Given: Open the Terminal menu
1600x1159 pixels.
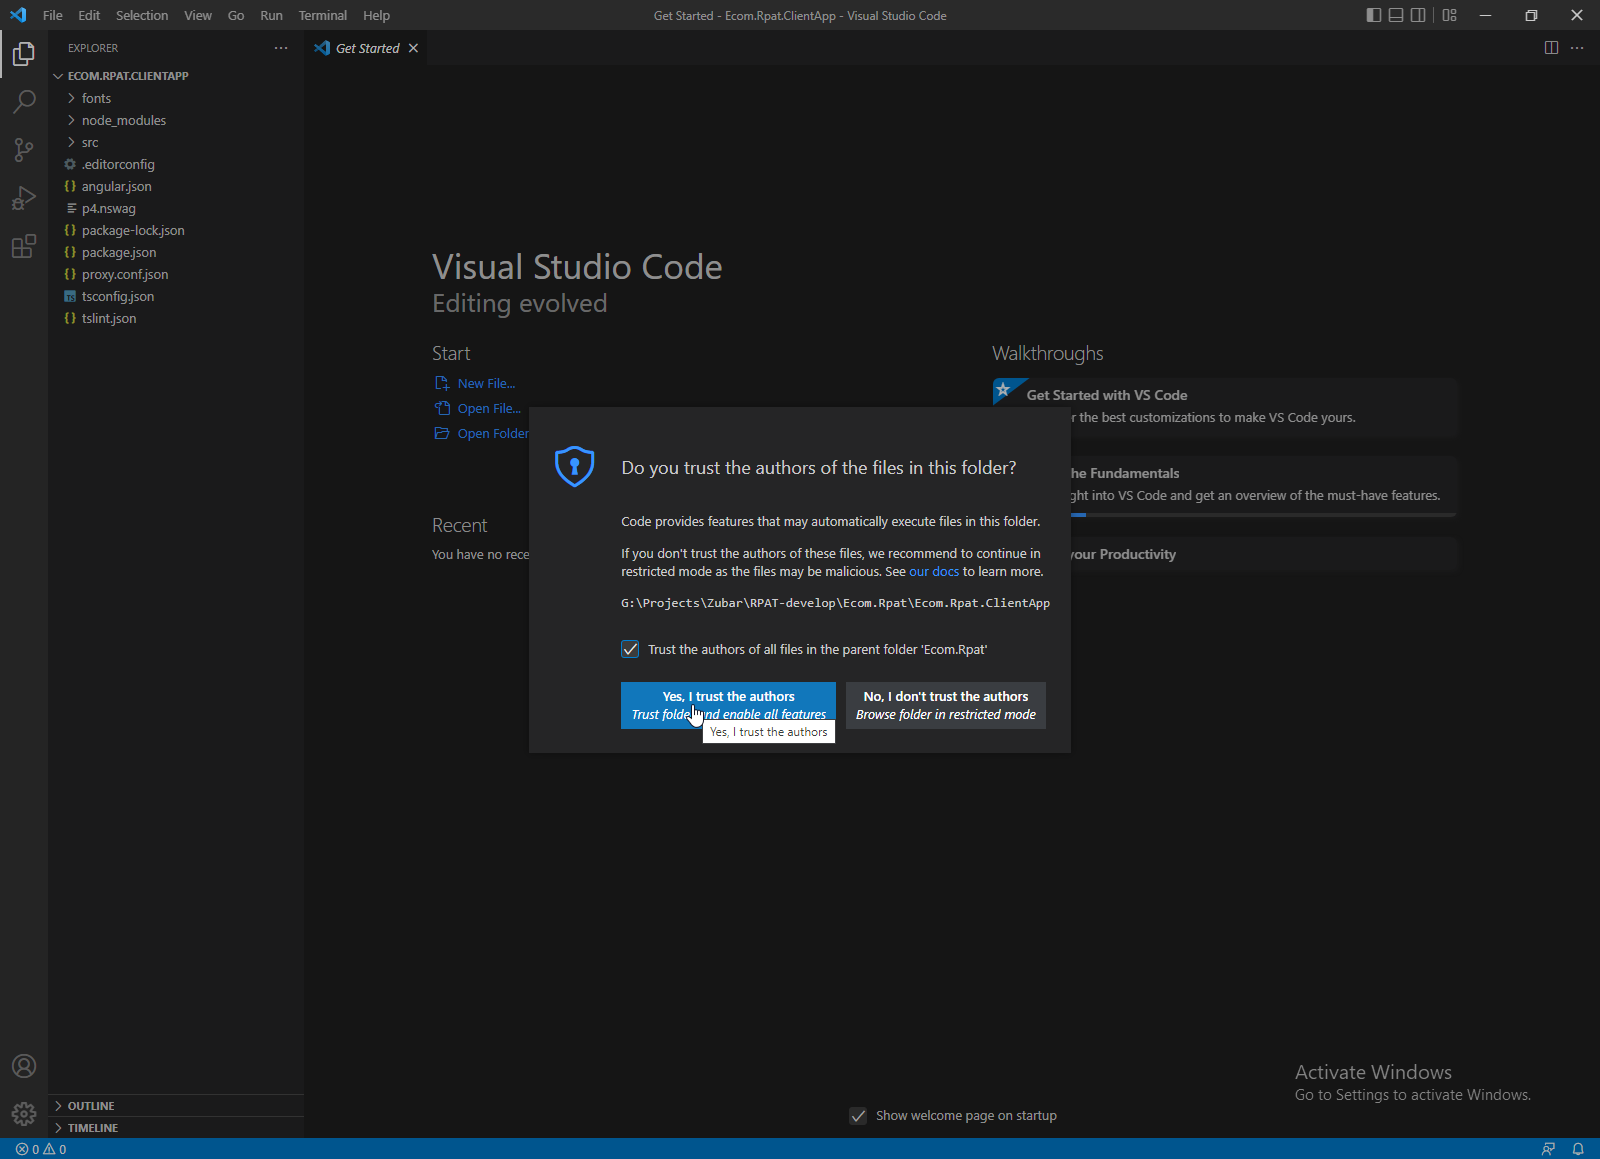Looking at the screenshot, I should [323, 15].
